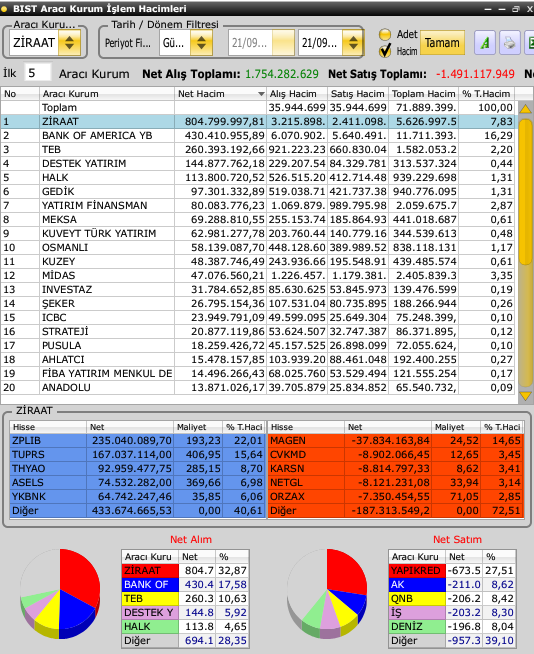Click the Tamam button
This screenshot has width=534, height=654.
pos(442,43)
